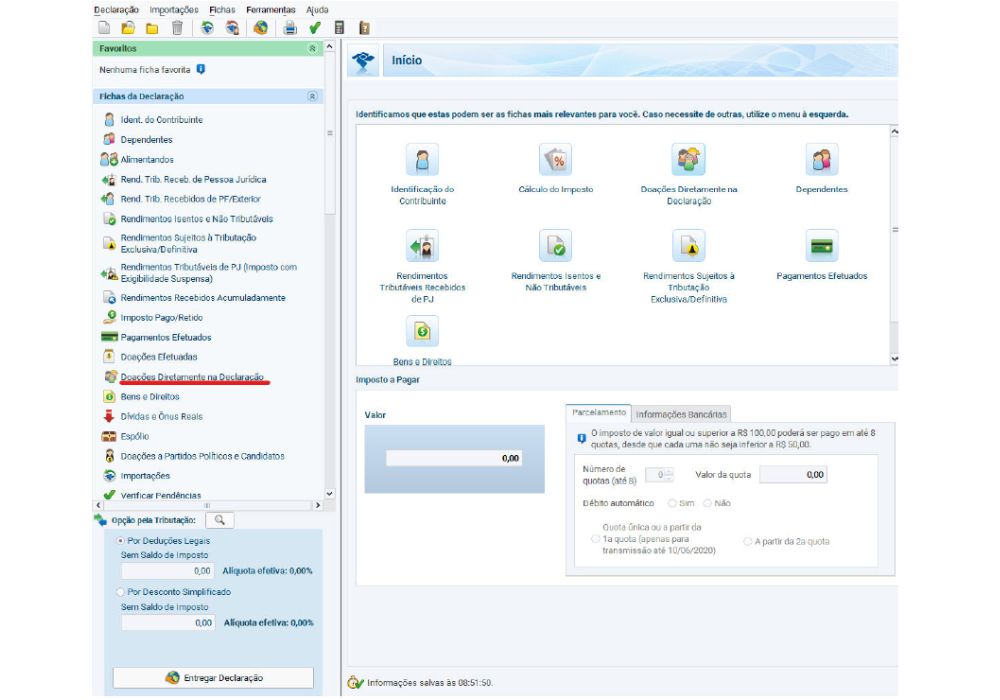Click the printer icon in toolbar
The height and width of the screenshot is (700, 1000).
click(290, 28)
